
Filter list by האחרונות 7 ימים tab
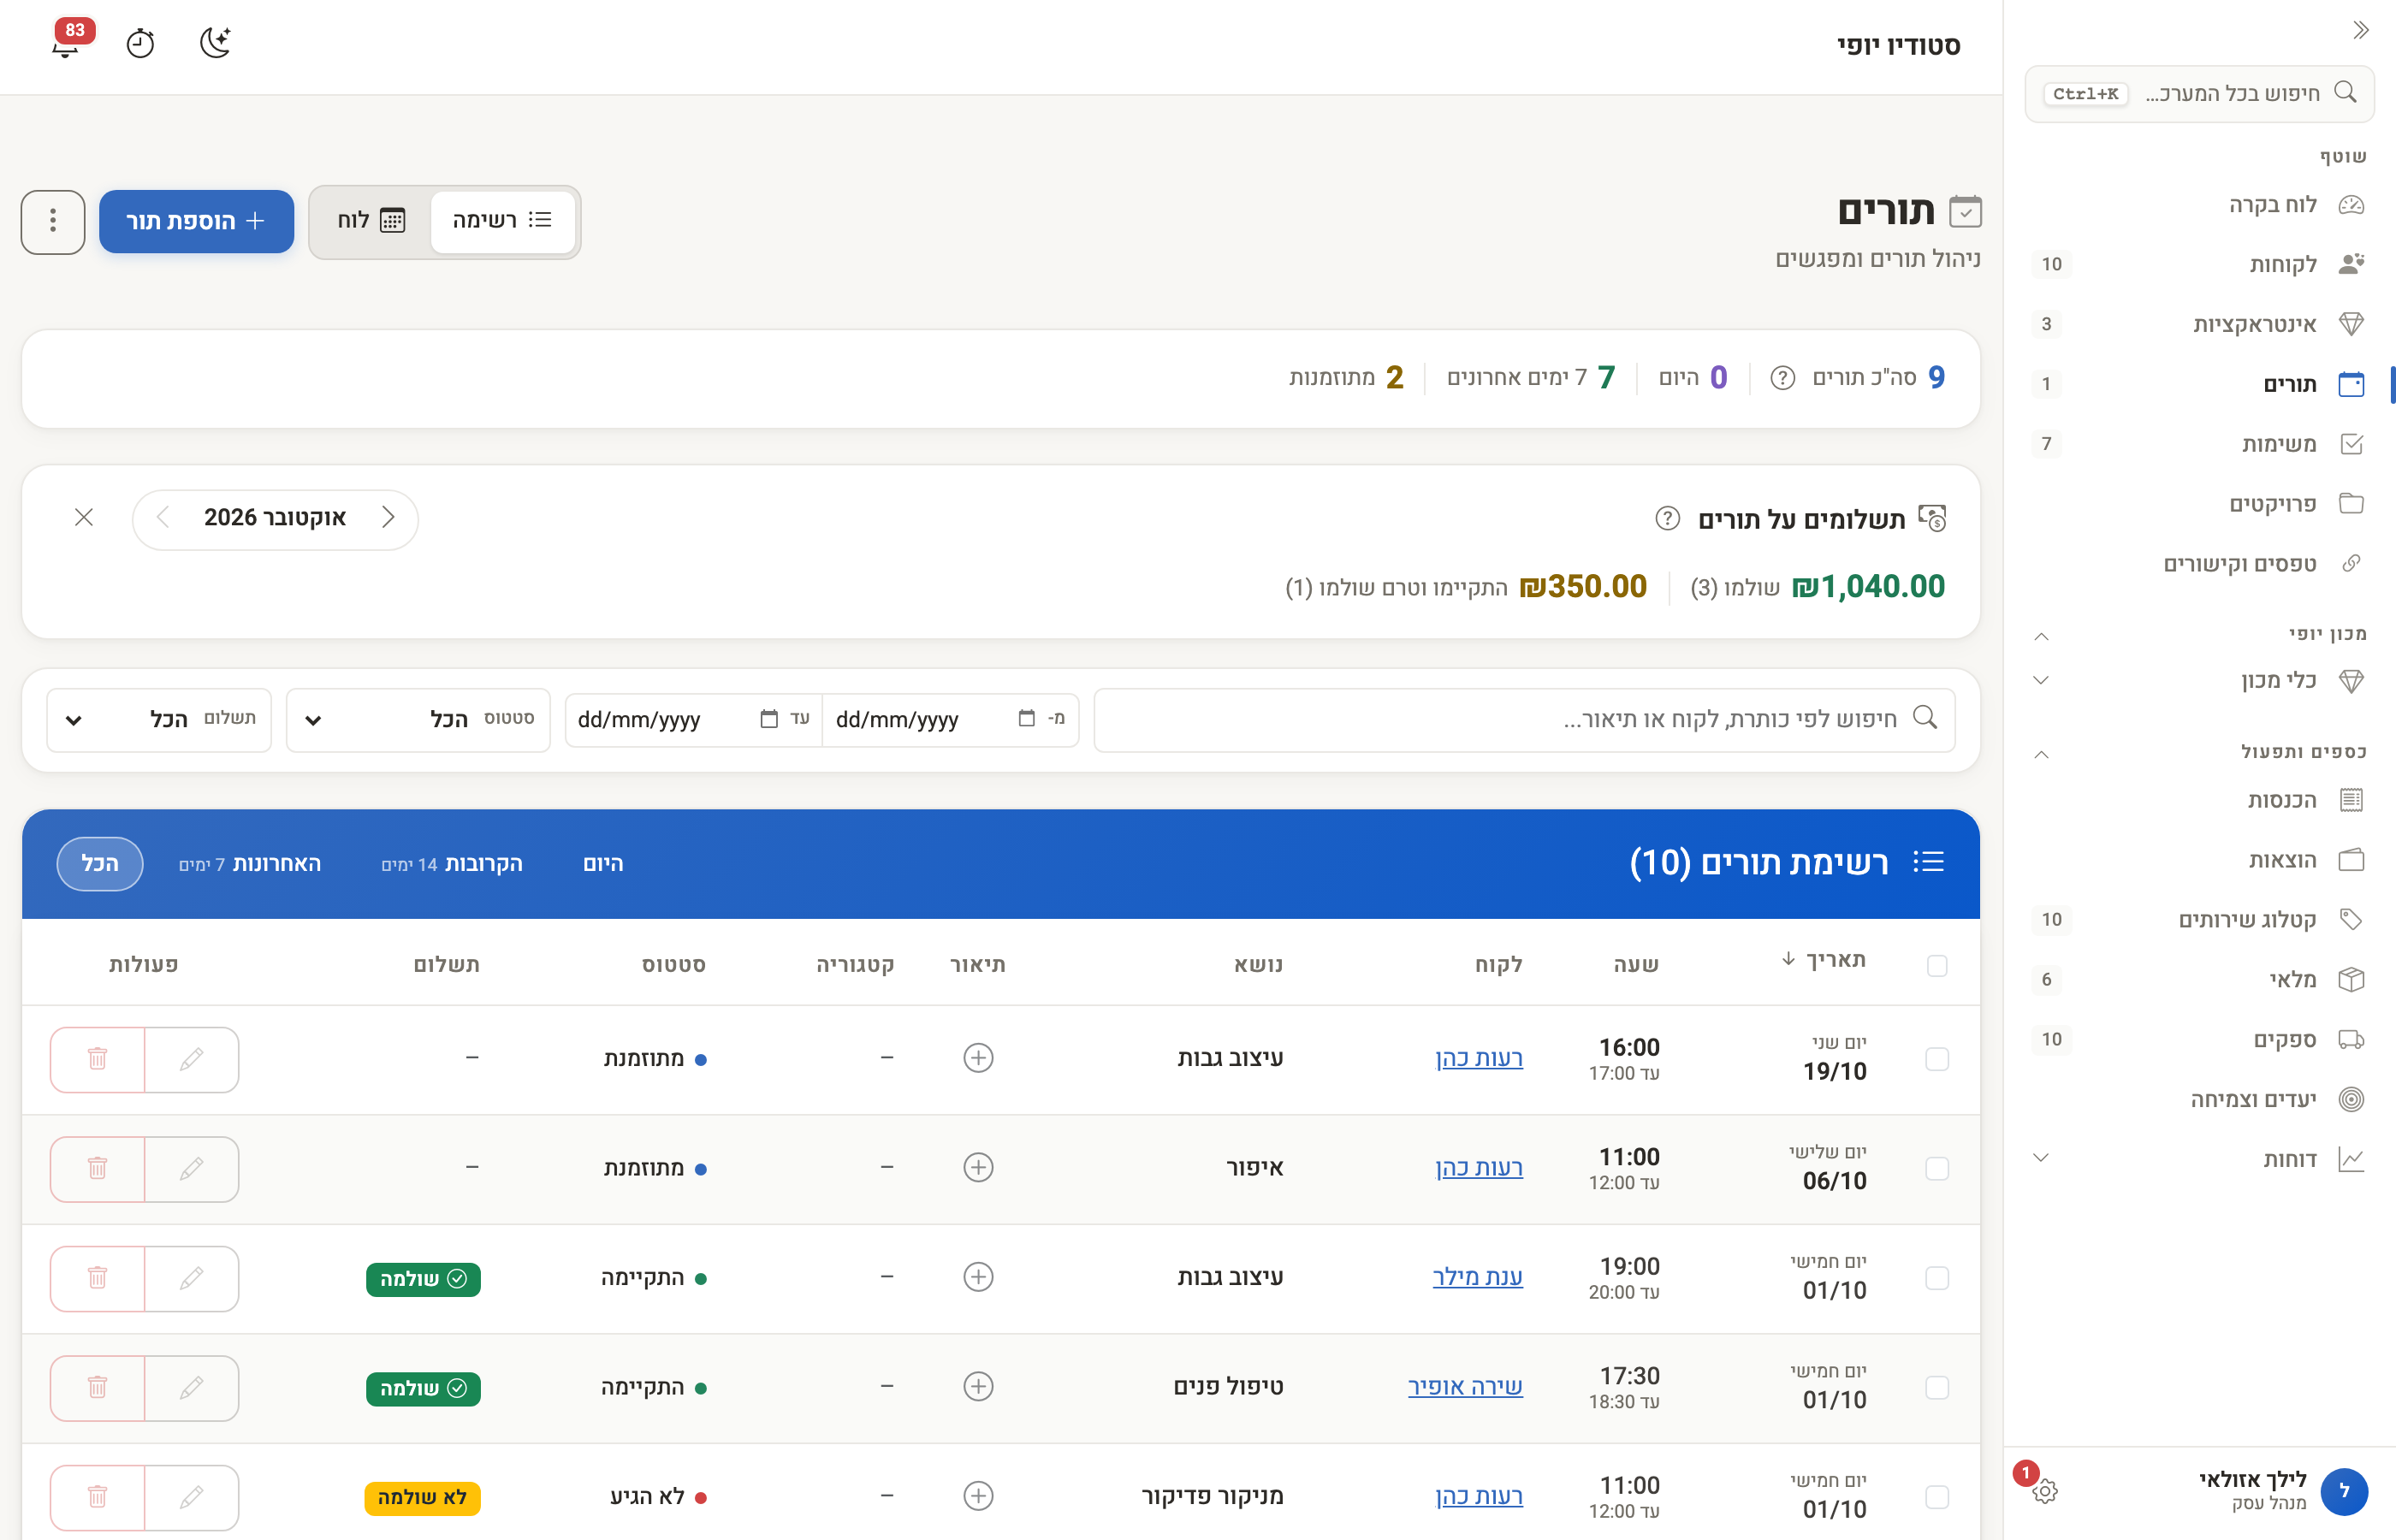[x=250, y=864]
